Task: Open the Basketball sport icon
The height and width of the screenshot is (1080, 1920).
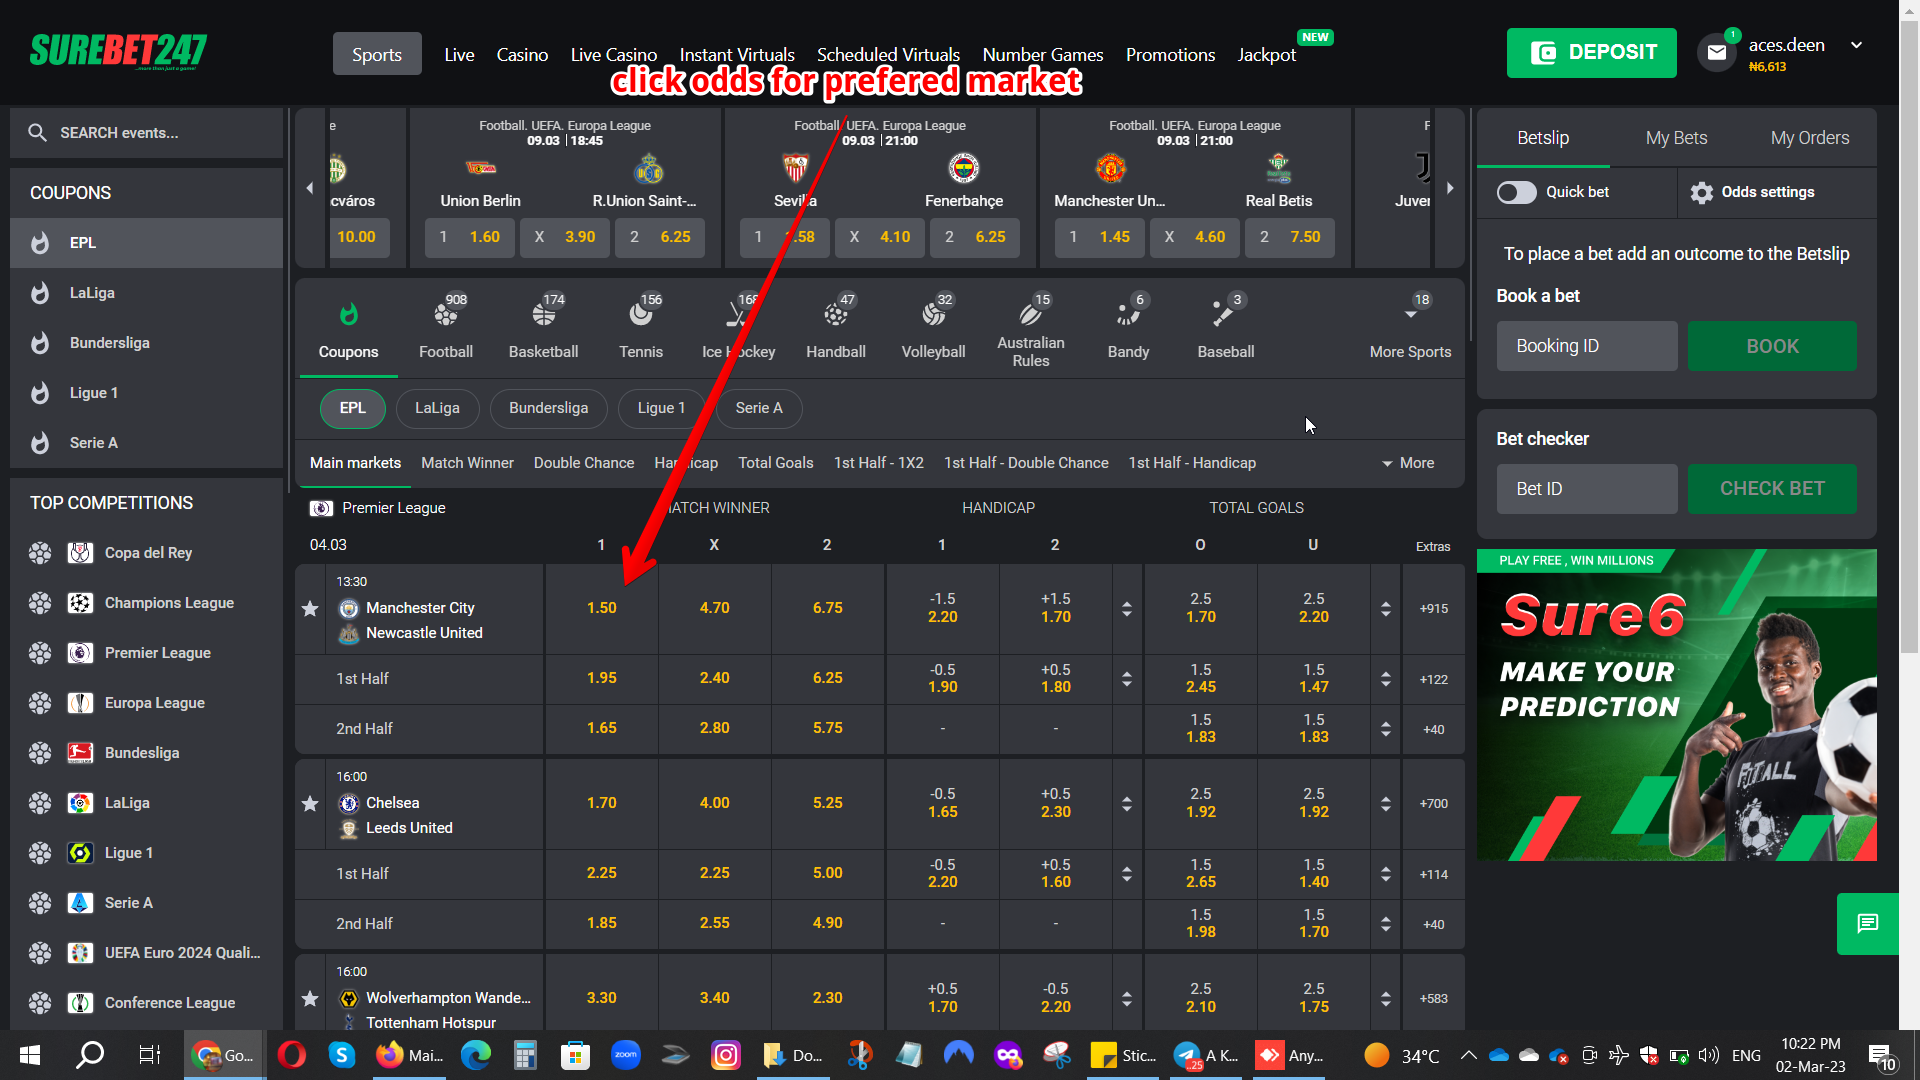Action: pyautogui.click(x=544, y=315)
